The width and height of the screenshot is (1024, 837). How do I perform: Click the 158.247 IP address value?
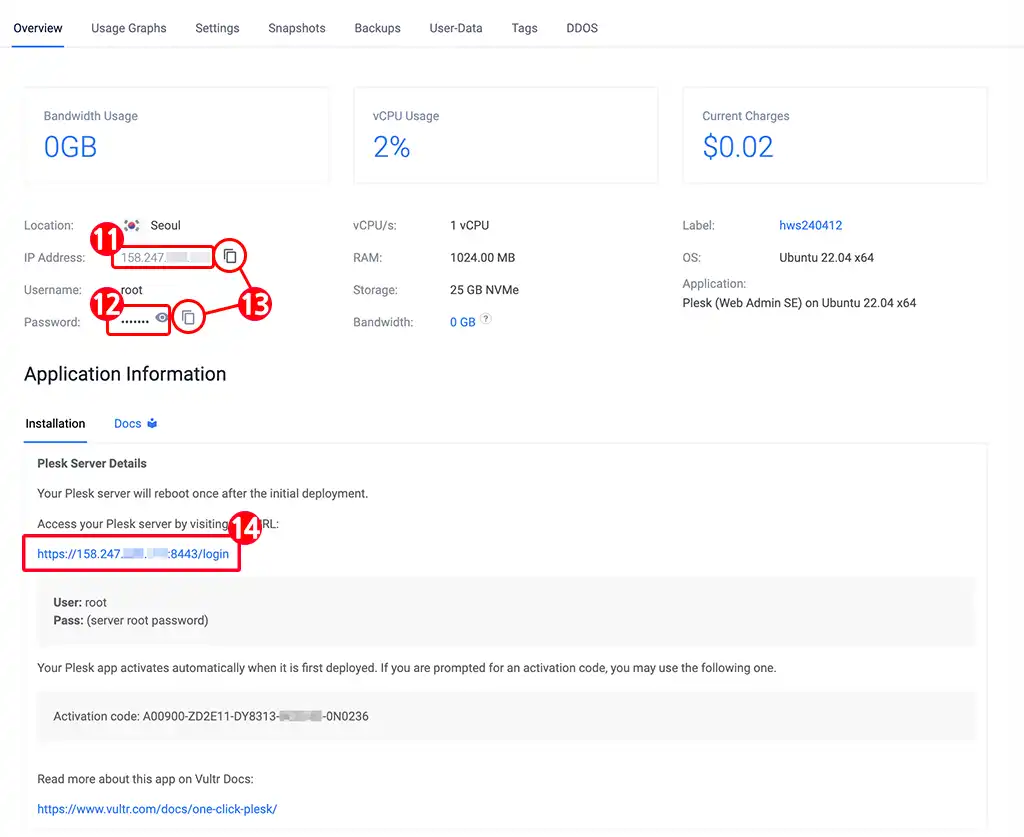[164, 257]
